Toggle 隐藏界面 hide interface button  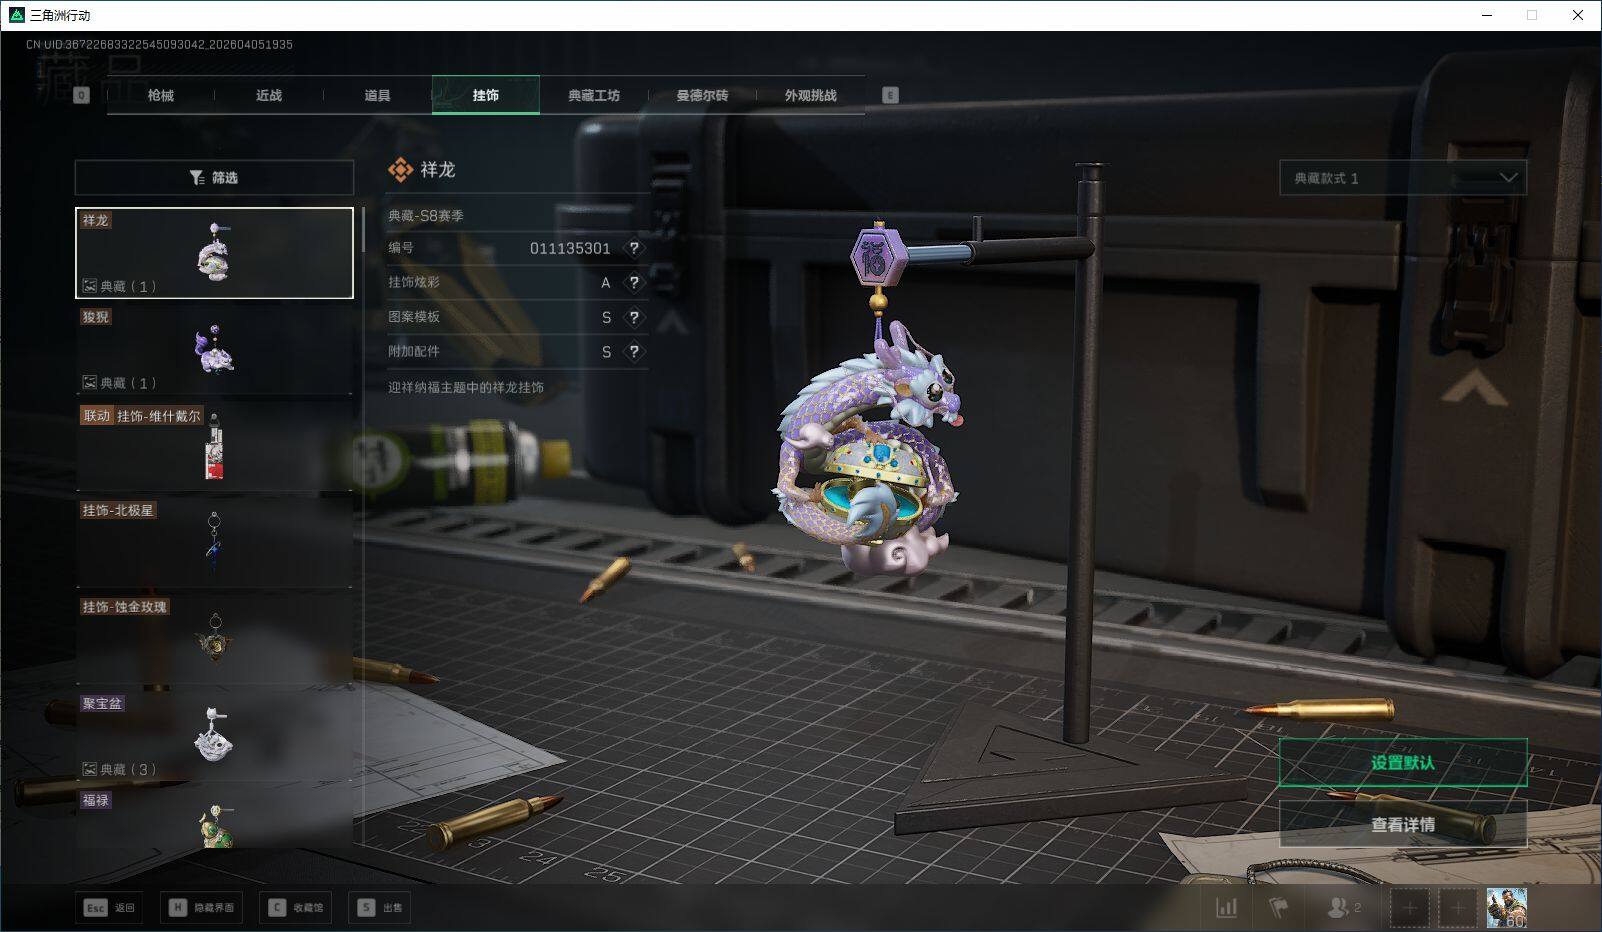(202, 908)
